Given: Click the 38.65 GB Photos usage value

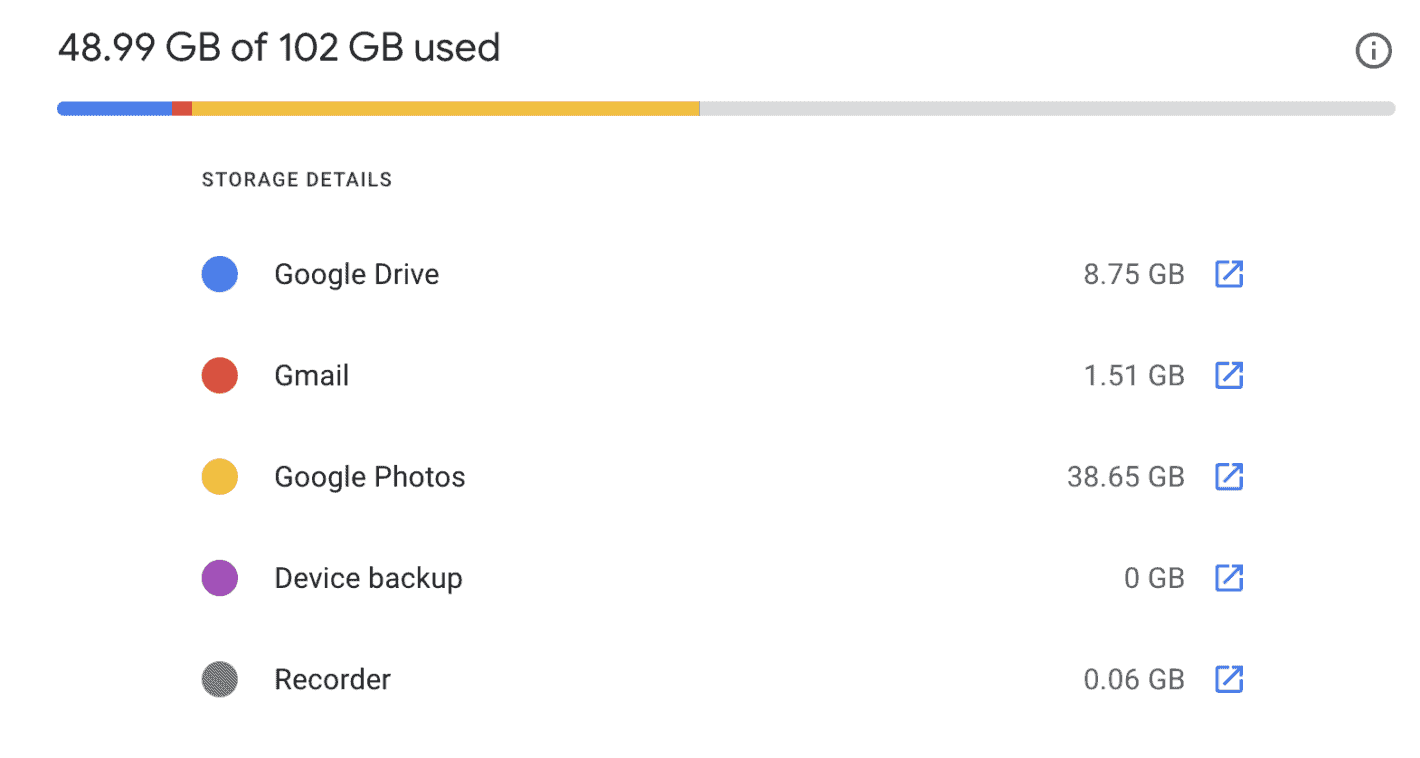Looking at the screenshot, I should 1125,477.
